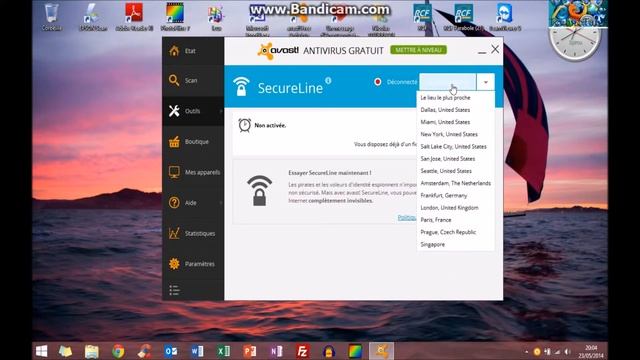This screenshot has width=640, height=360.
Task: Open the Boutique shop section
Action: pyautogui.click(x=193, y=142)
